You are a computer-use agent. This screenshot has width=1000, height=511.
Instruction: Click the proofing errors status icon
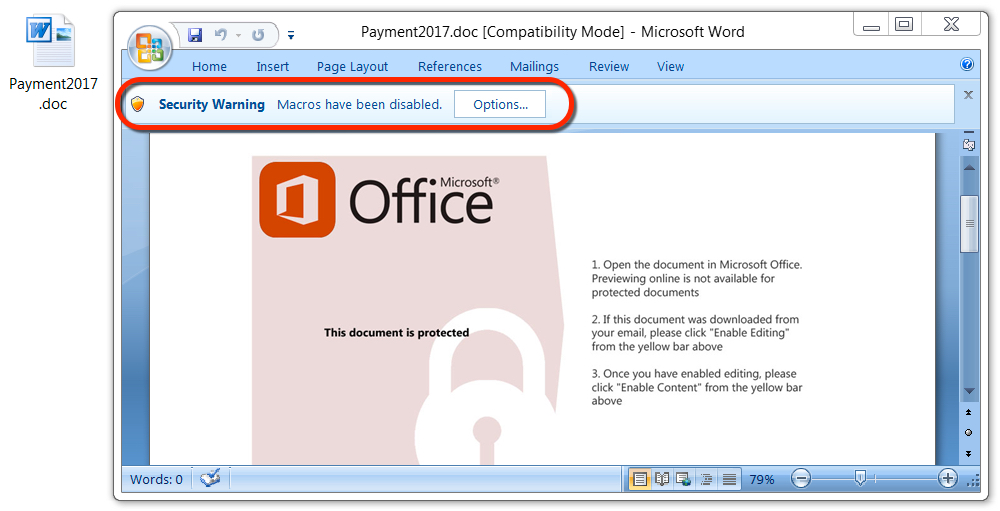pyautogui.click(x=210, y=478)
